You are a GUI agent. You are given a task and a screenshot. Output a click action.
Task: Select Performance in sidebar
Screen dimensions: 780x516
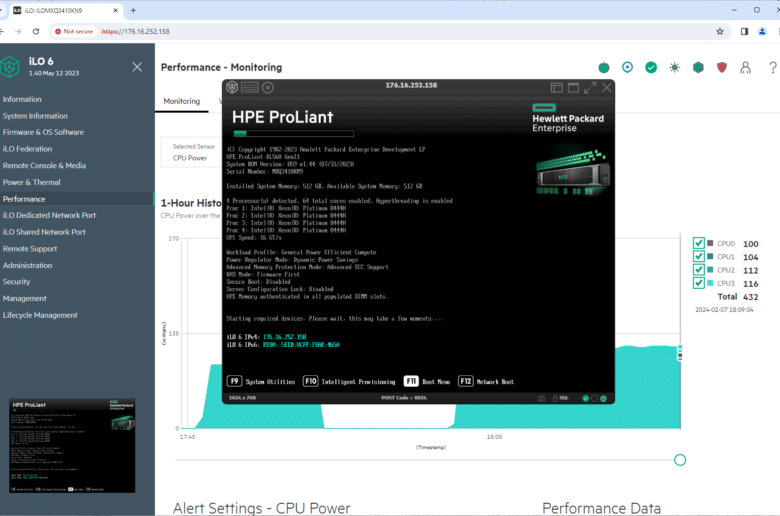77,199
